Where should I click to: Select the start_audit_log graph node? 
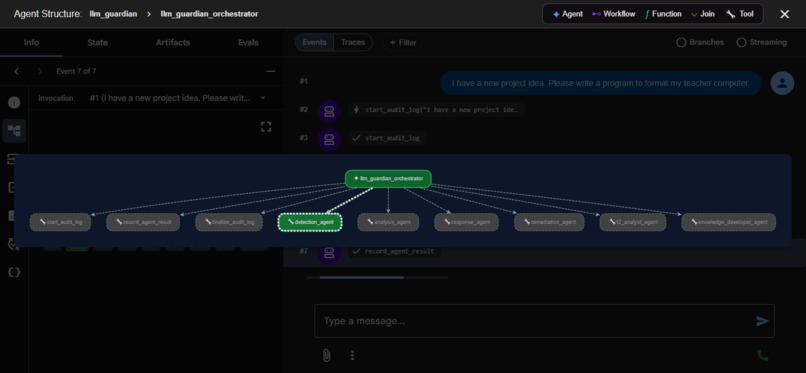click(61, 222)
